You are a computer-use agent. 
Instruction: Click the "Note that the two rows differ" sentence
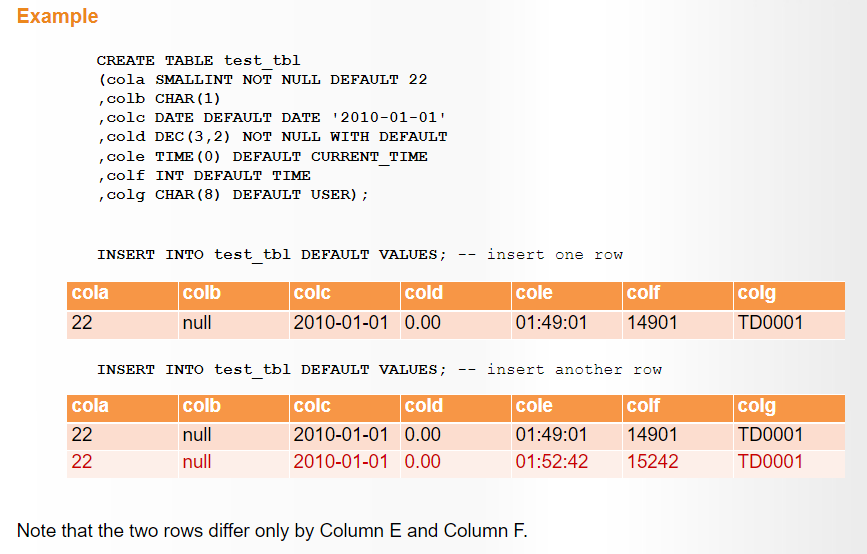coord(272,530)
